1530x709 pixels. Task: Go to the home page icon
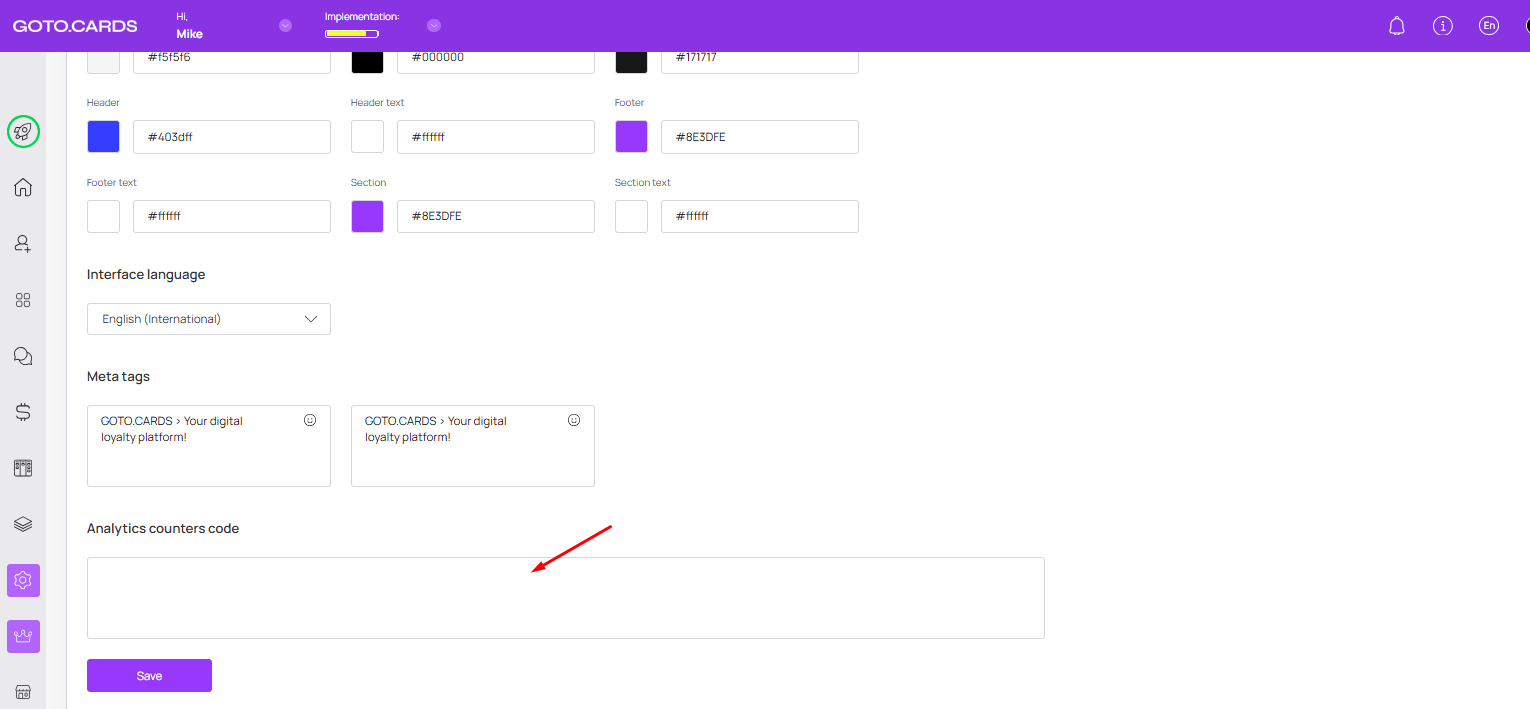(x=23, y=187)
